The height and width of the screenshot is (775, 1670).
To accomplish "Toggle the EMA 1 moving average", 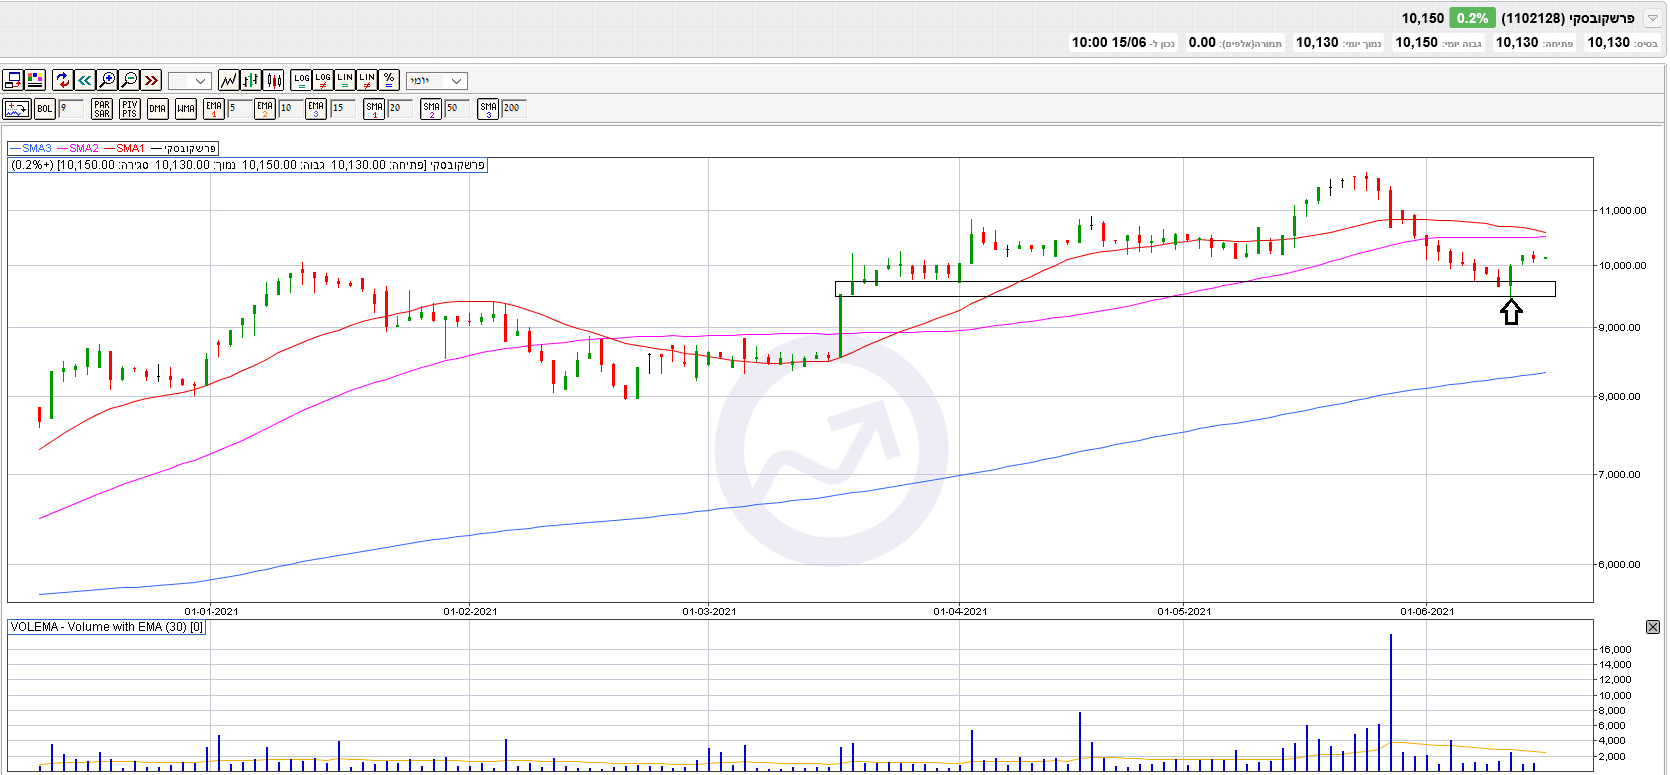I will pos(214,108).
